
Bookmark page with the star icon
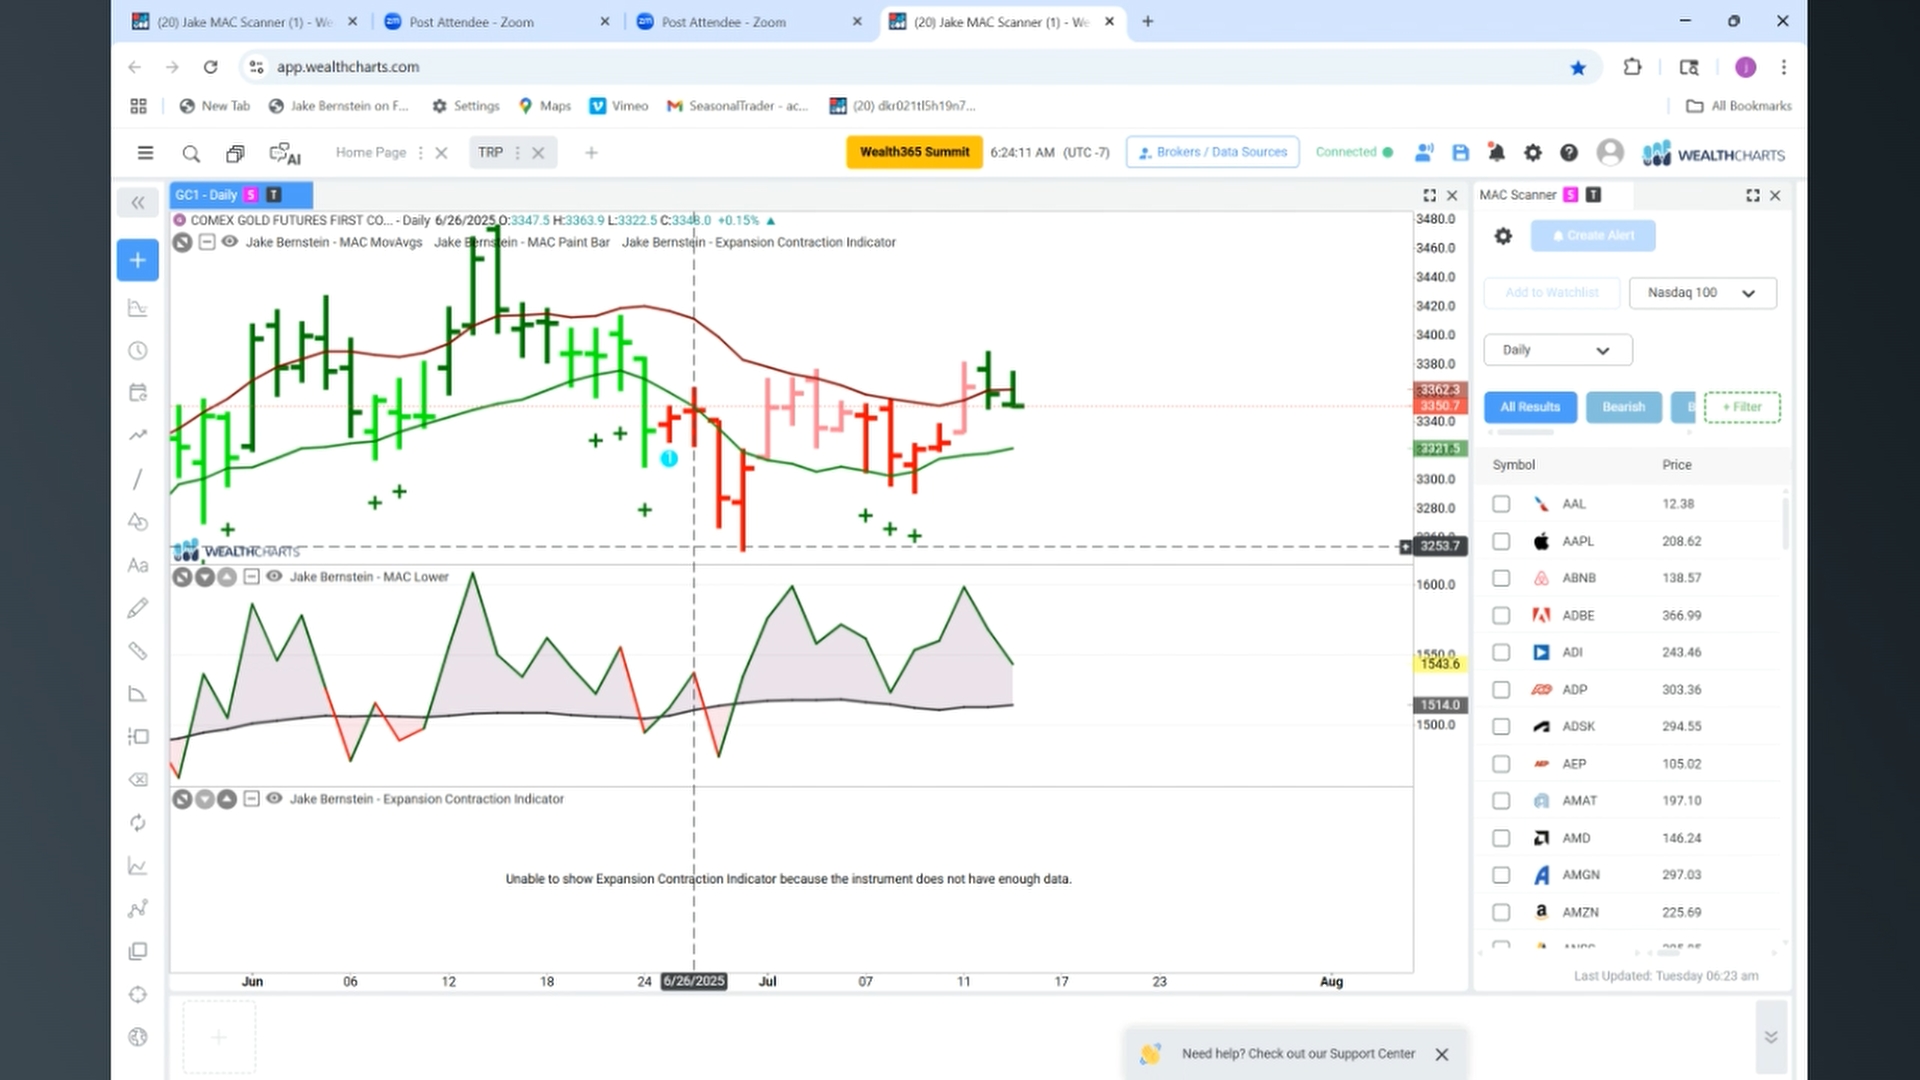[x=1578, y=67]
